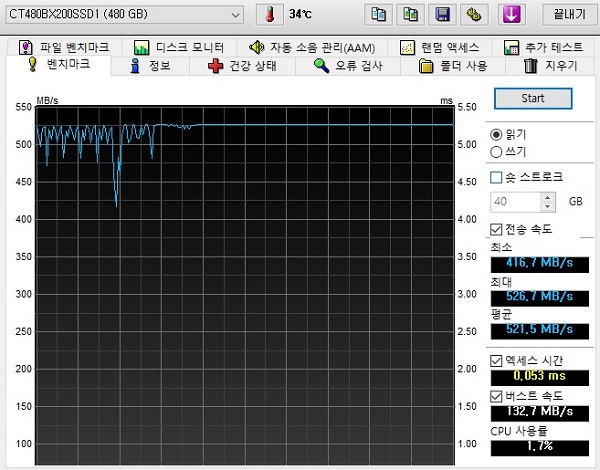Enable the 숏 스트로크 checkbox
The width and height of the screenshot is (600, 470).
[x=496, y=177]
